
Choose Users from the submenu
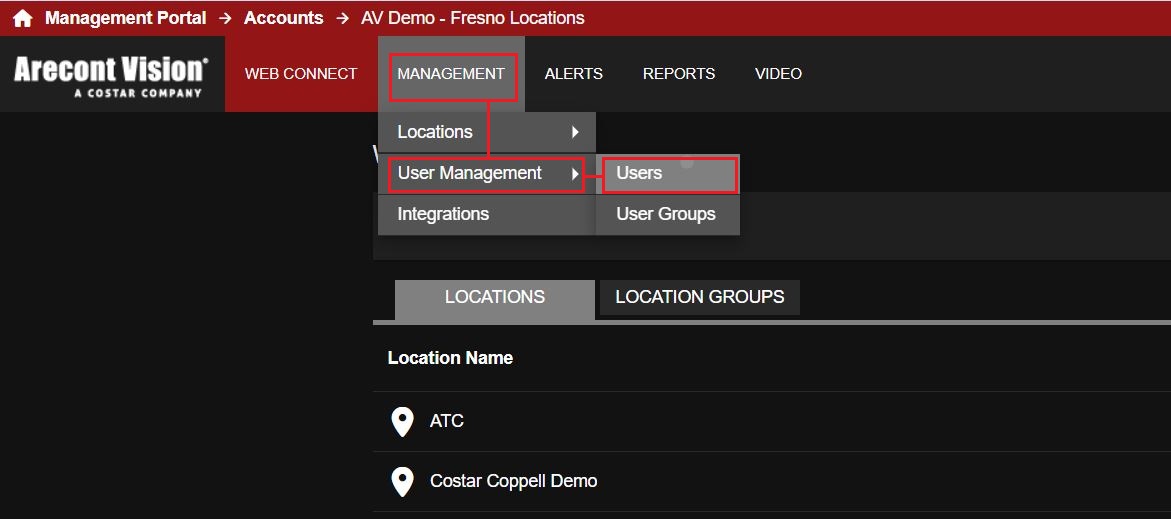click(x=668, y=173)
